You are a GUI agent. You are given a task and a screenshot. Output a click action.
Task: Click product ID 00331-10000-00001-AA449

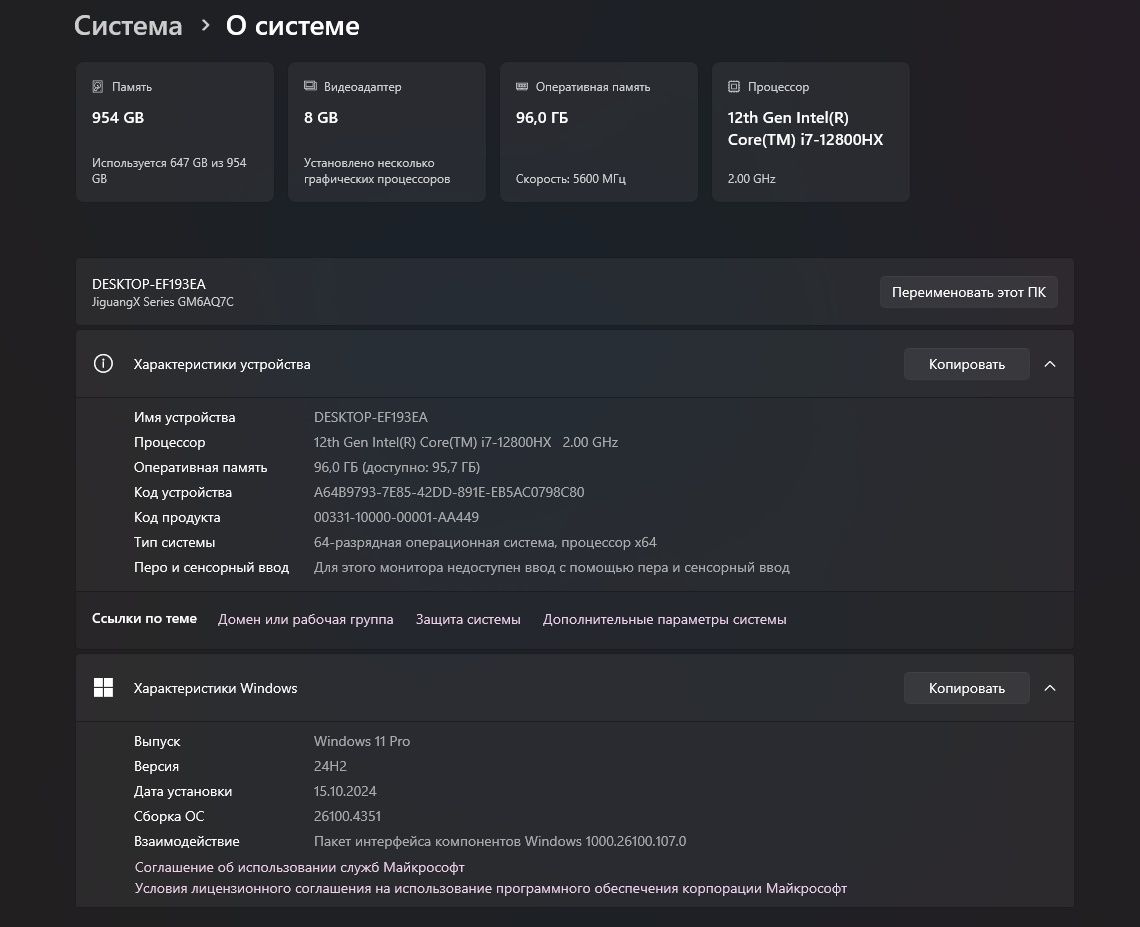pyautogui.click(x=396, y=517)
